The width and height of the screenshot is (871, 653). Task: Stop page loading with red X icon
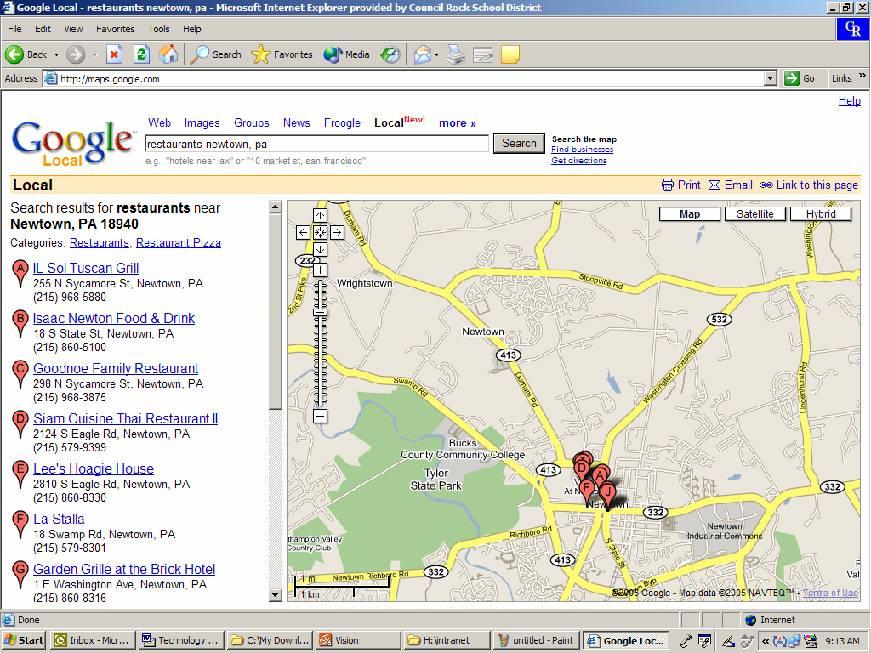[114, 54]
